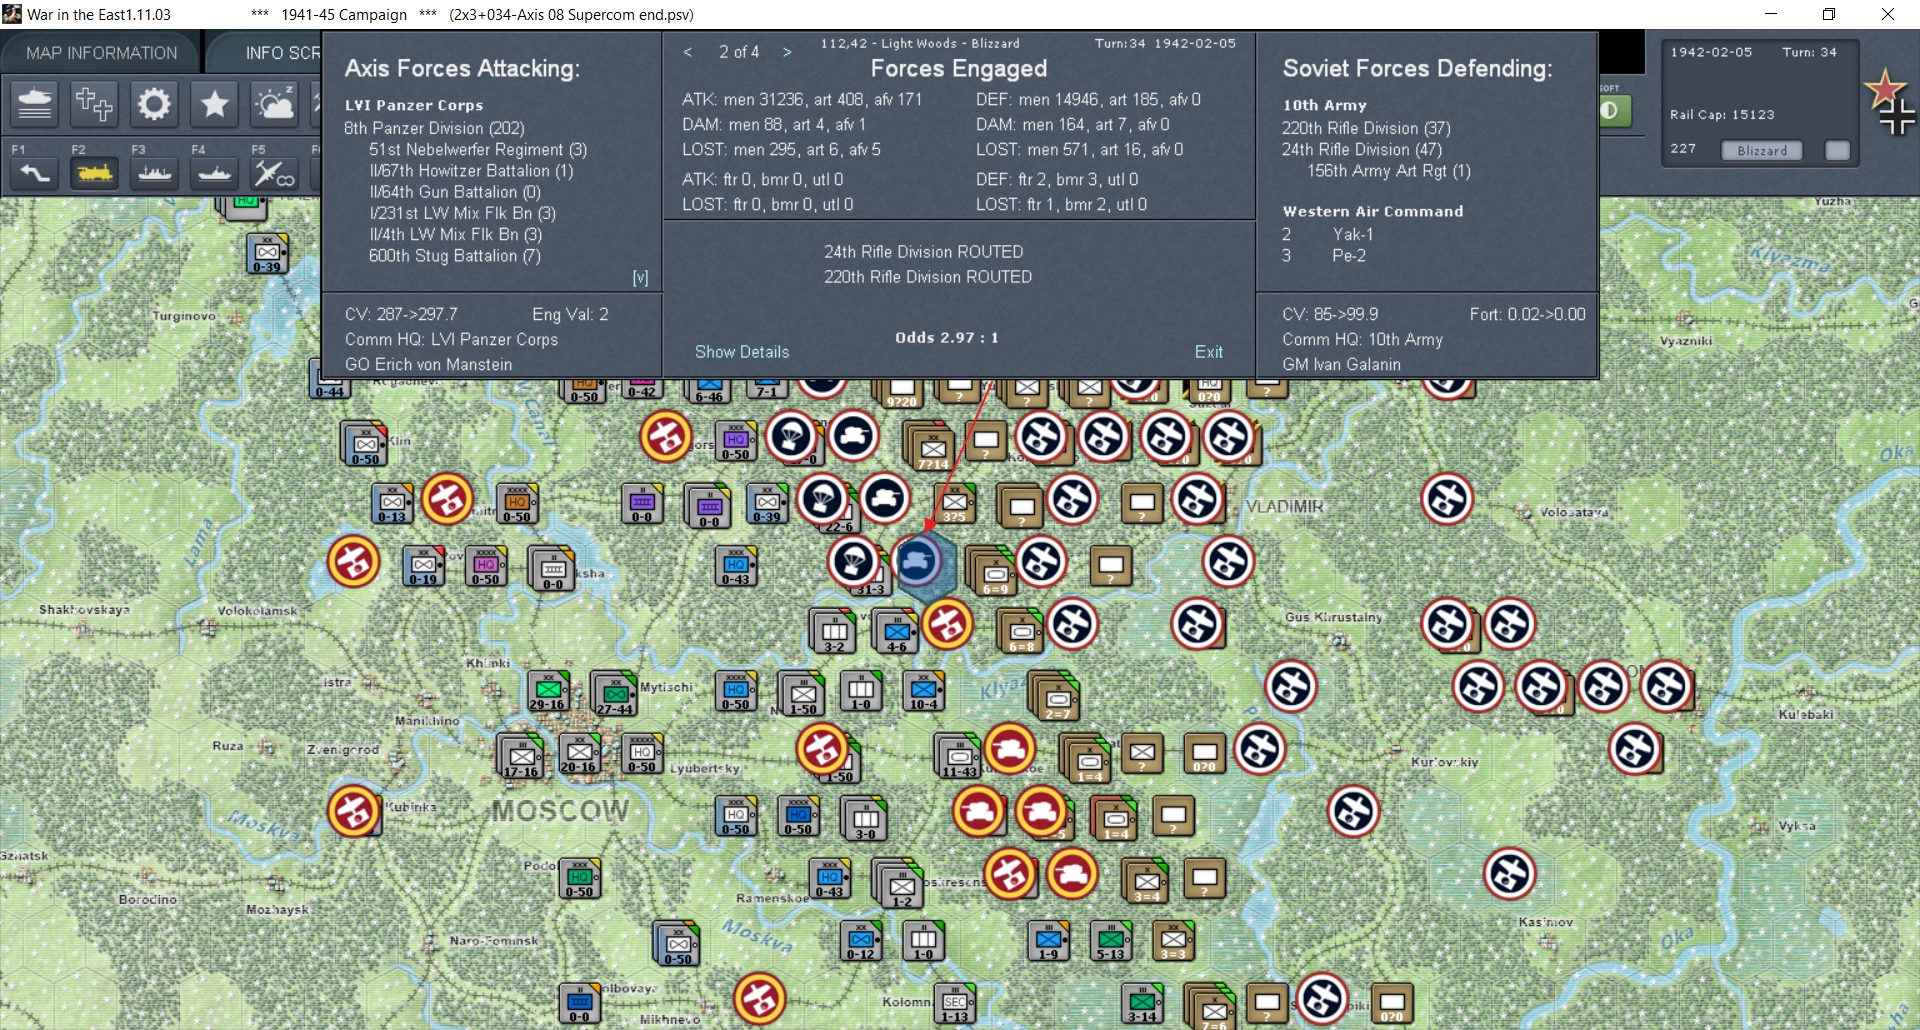Click 600th Stug Battalion (7) entry
The height and width of the screenshot is (1030, 1920).
pos(455,256)
